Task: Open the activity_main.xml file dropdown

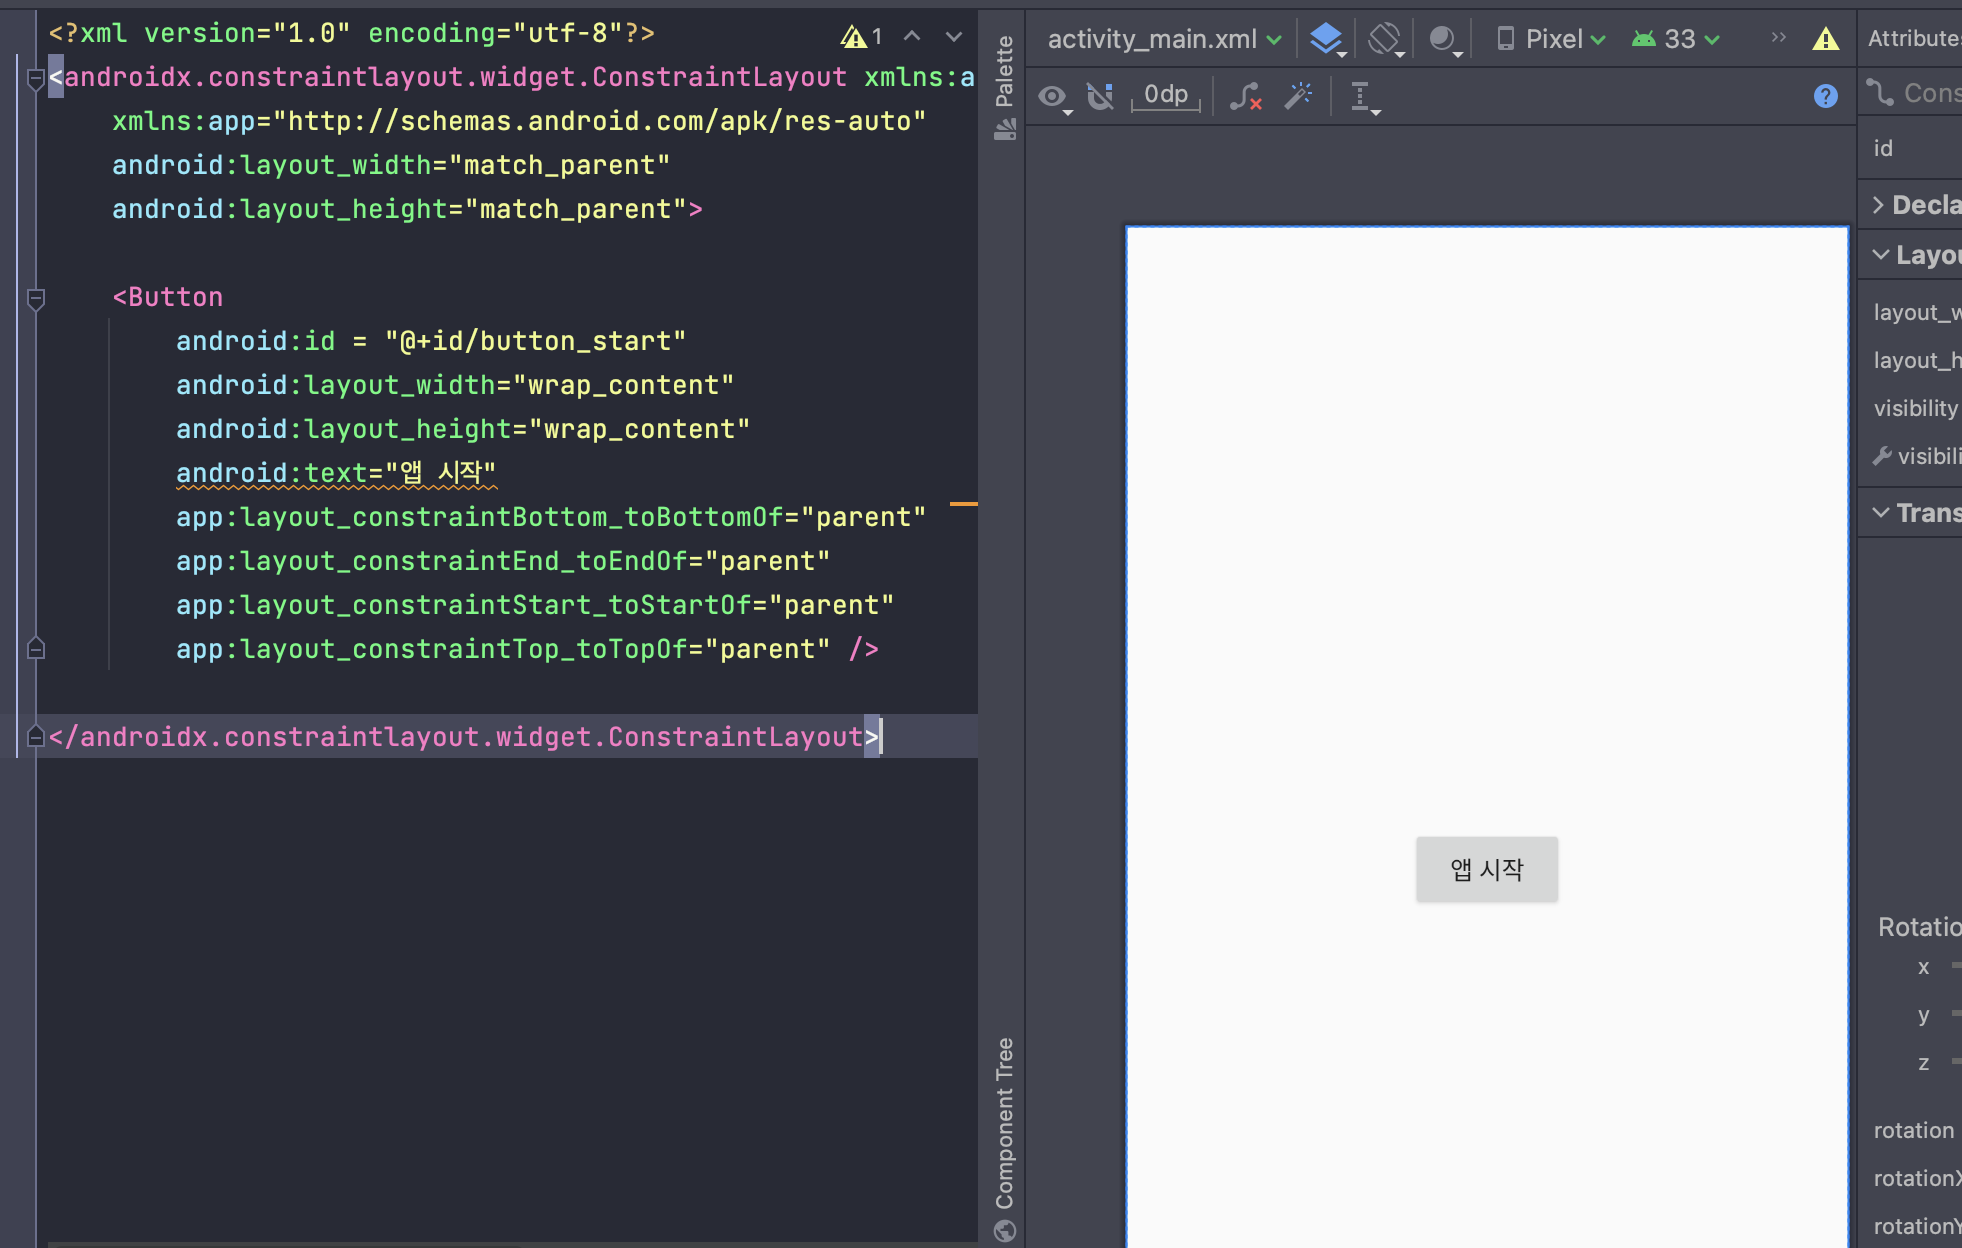Action: 1164,39
